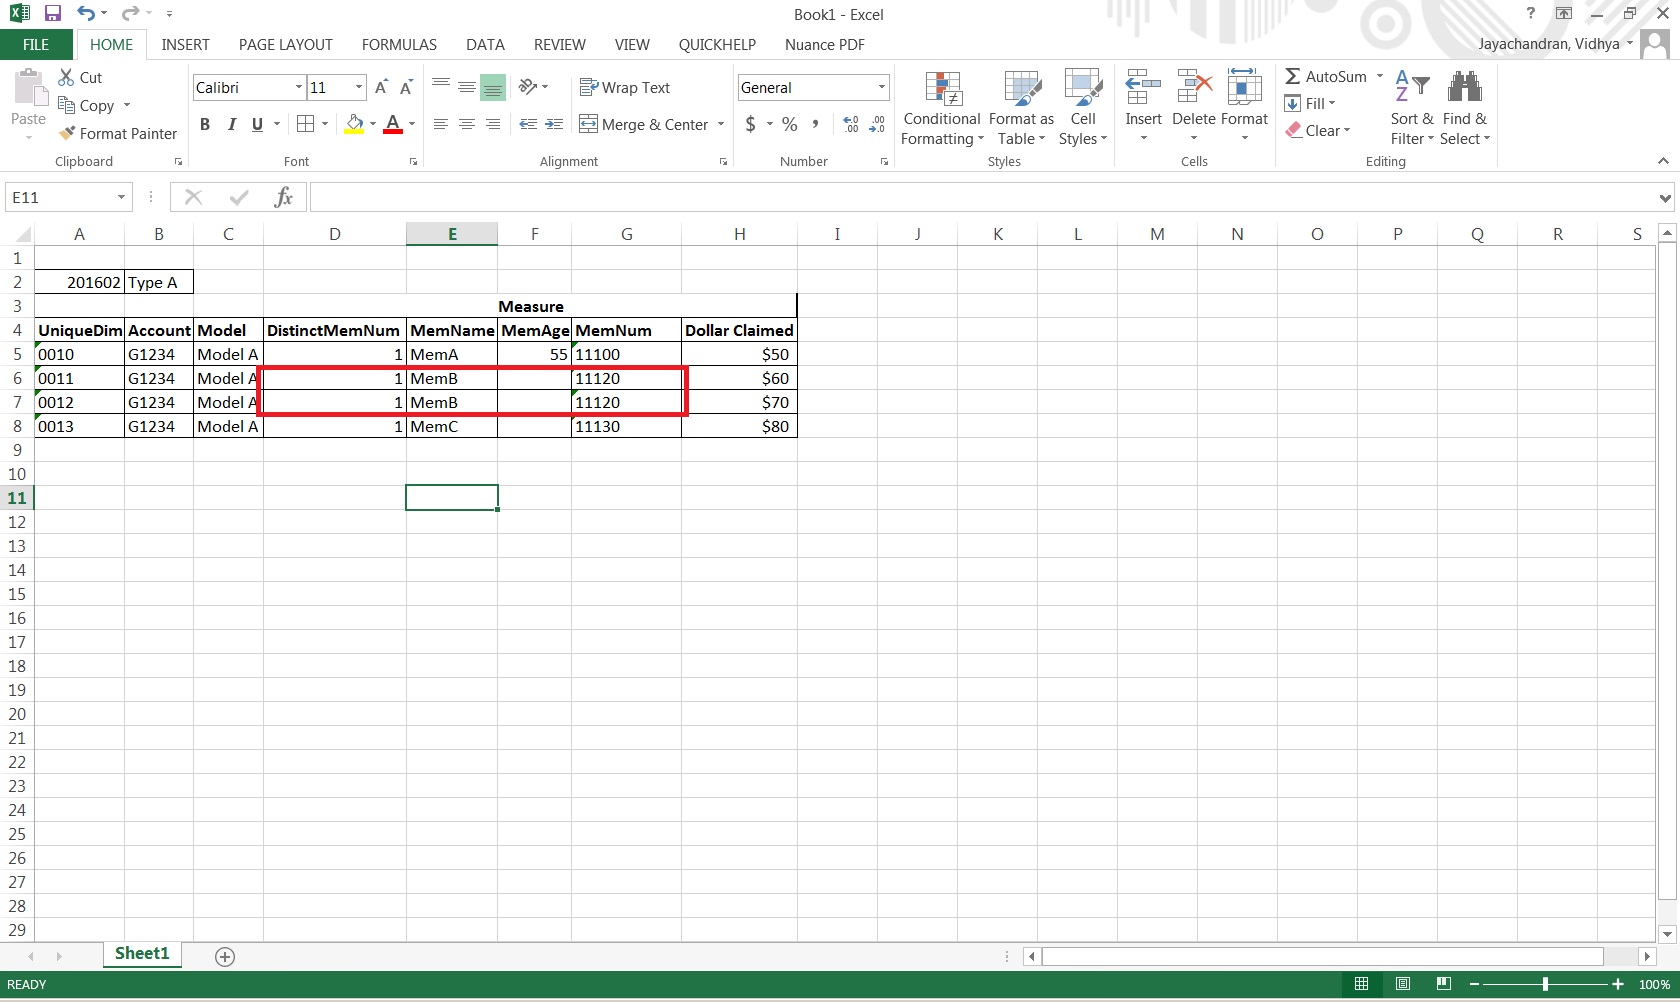Click Increase Decimal icon
This screenshot has width=1680, height=1002.
pyautogui.click(x=851, y=124)
